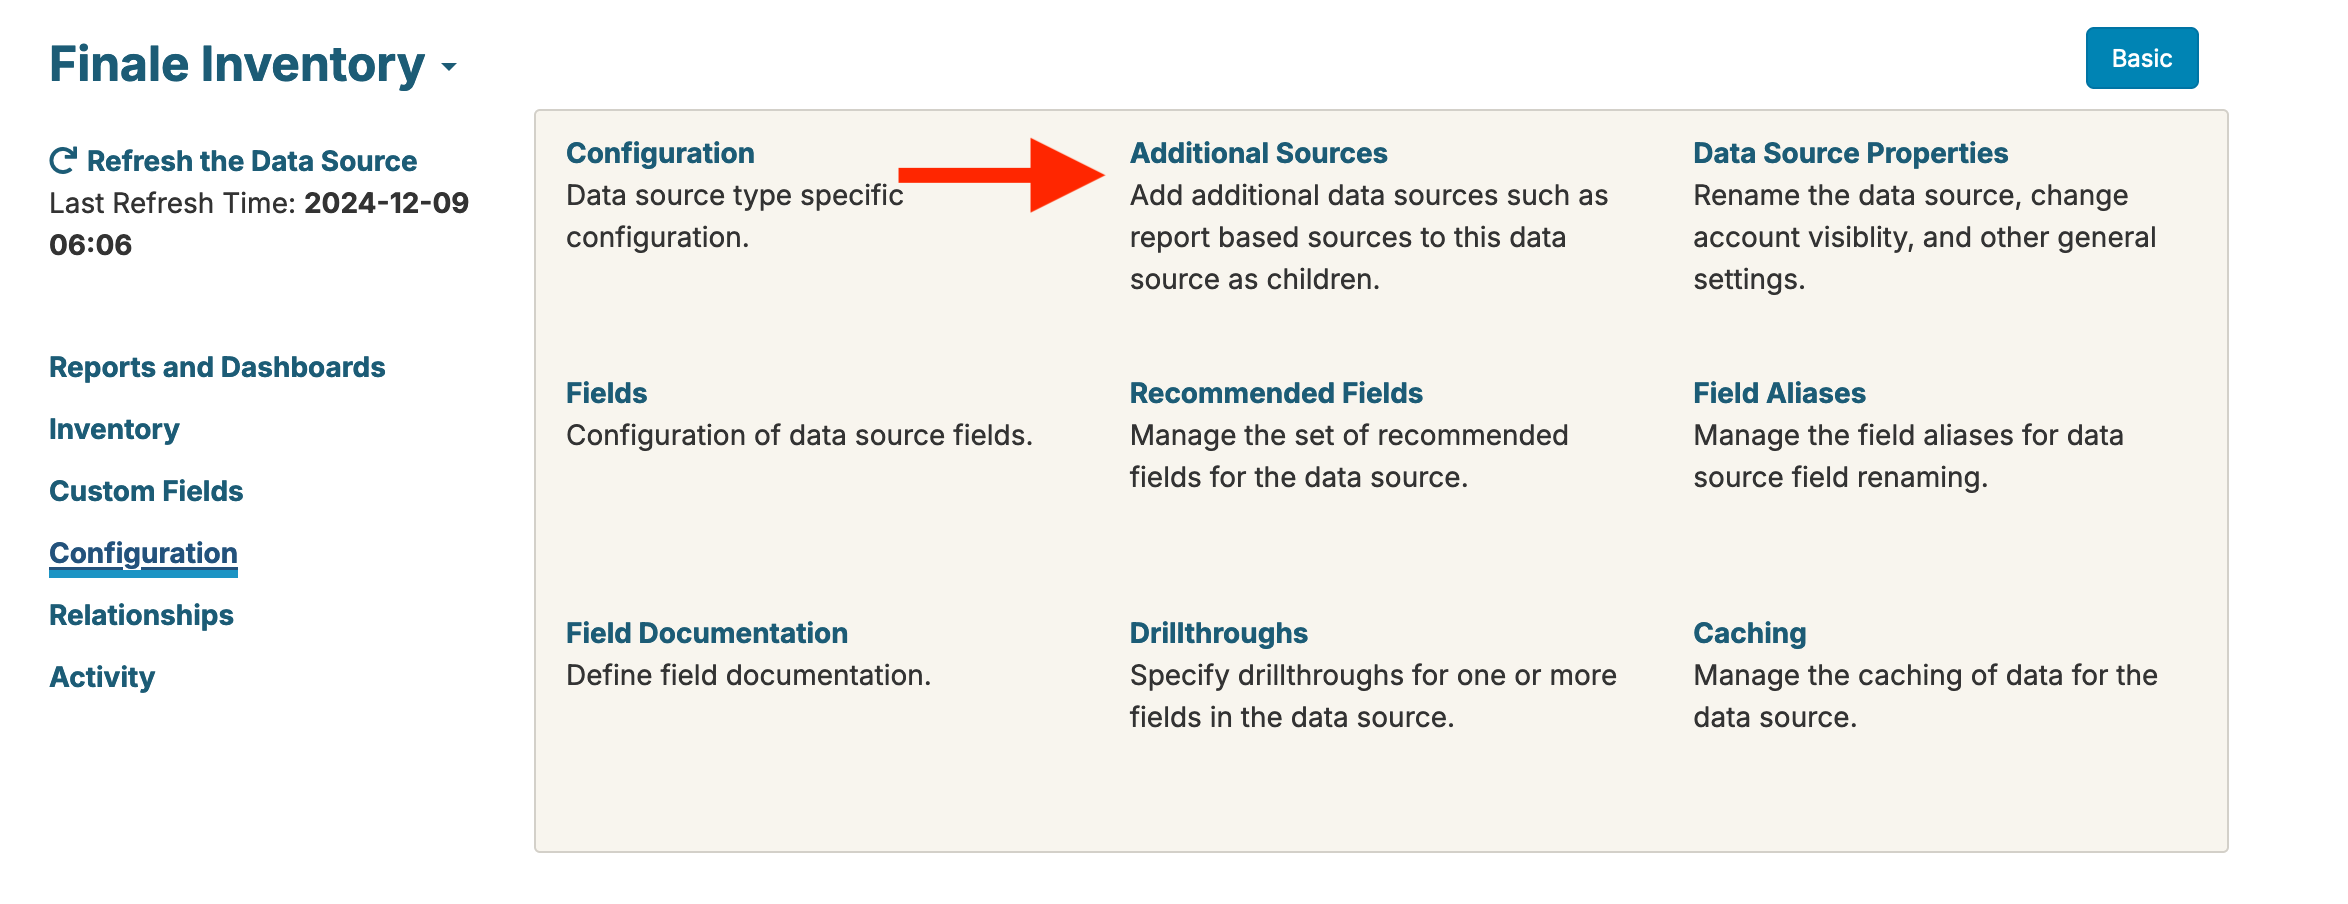
Task: Open the Fields configuration link
Action: point(606,393)
